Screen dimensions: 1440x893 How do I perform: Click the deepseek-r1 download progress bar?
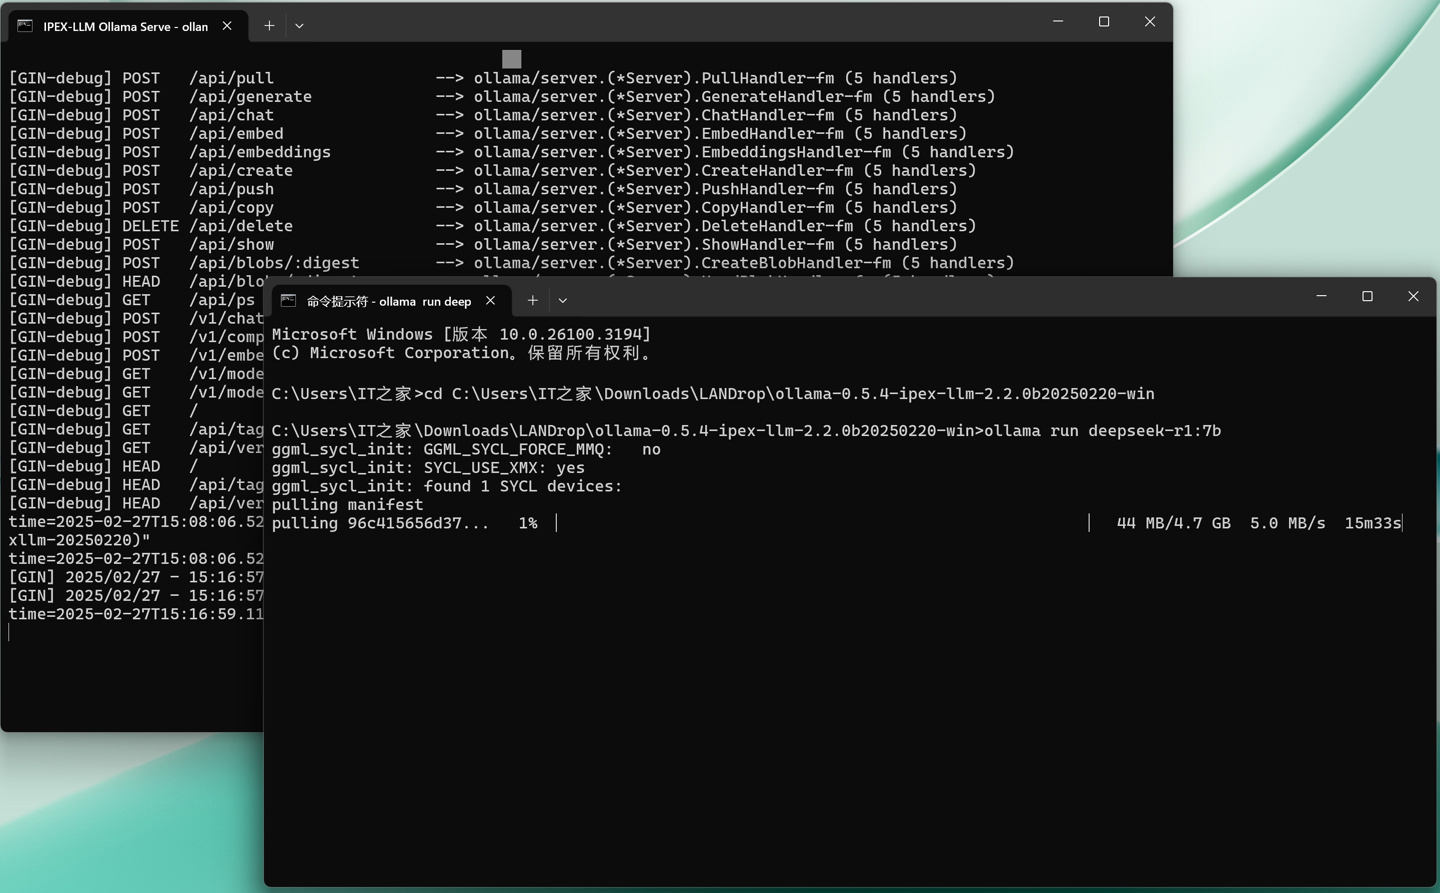pos(822,523)
